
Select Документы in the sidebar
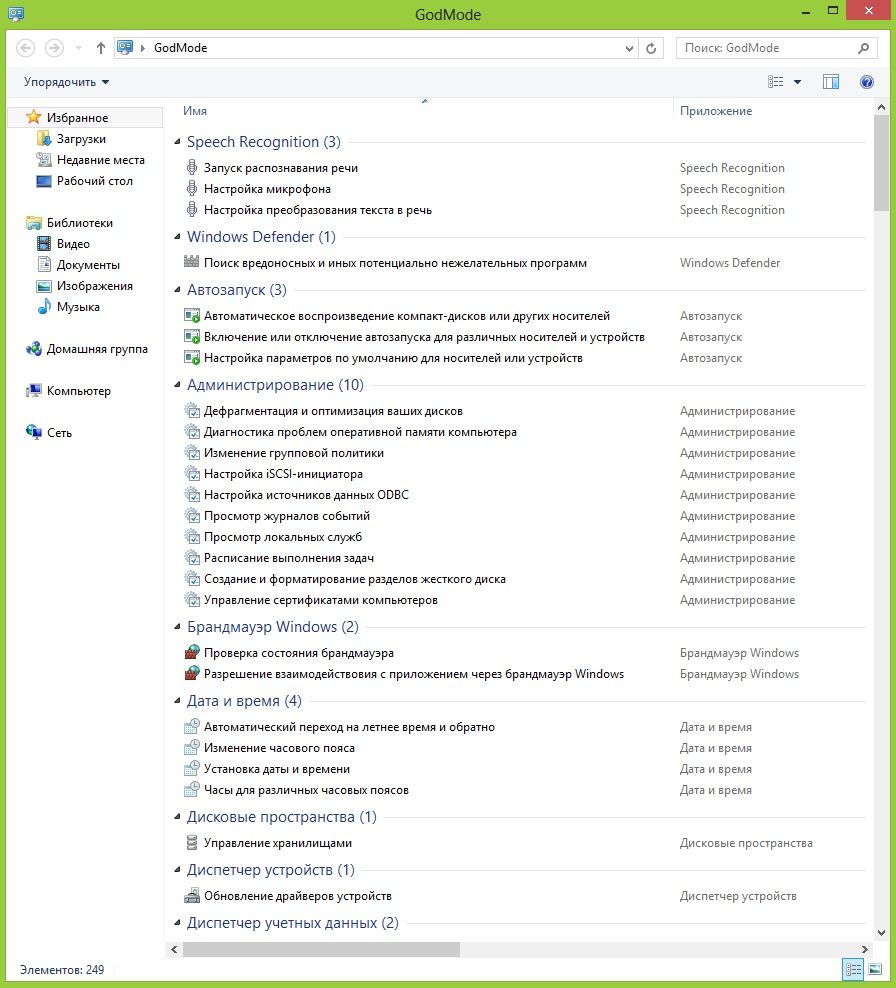(x=88, y=265)
